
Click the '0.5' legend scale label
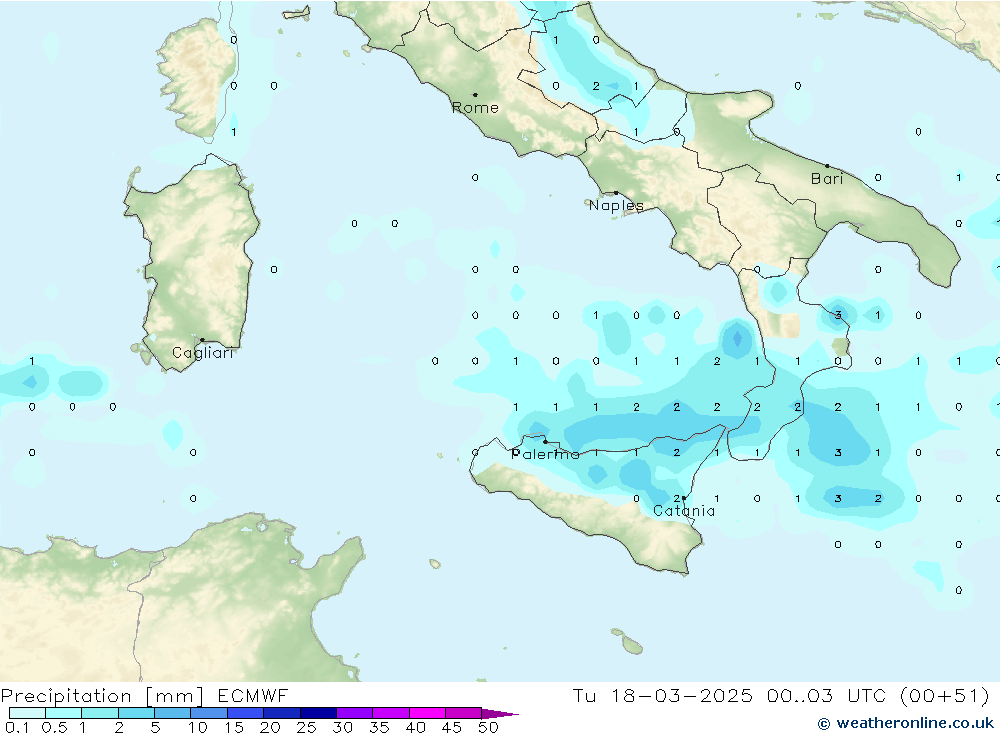click(x=54, y=727)
